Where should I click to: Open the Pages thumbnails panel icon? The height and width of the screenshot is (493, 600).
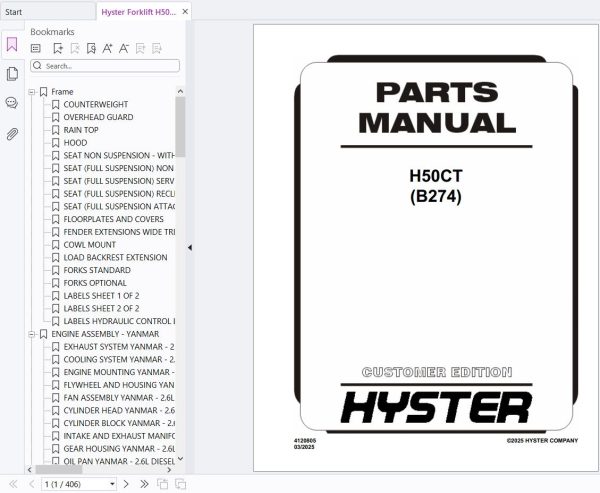[12, 73]
